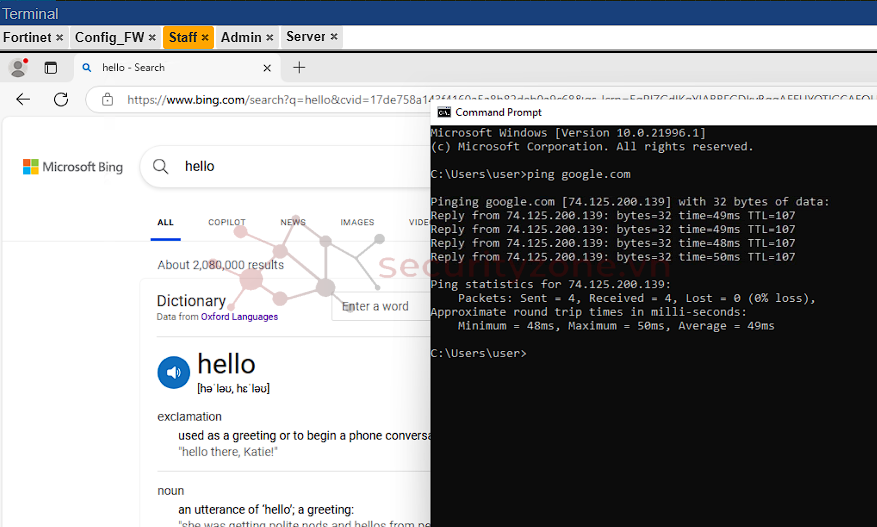This screenshot has height=527, width=877.
Task: Switch to the Fortinet terminal tab
Action: [27, 37]
